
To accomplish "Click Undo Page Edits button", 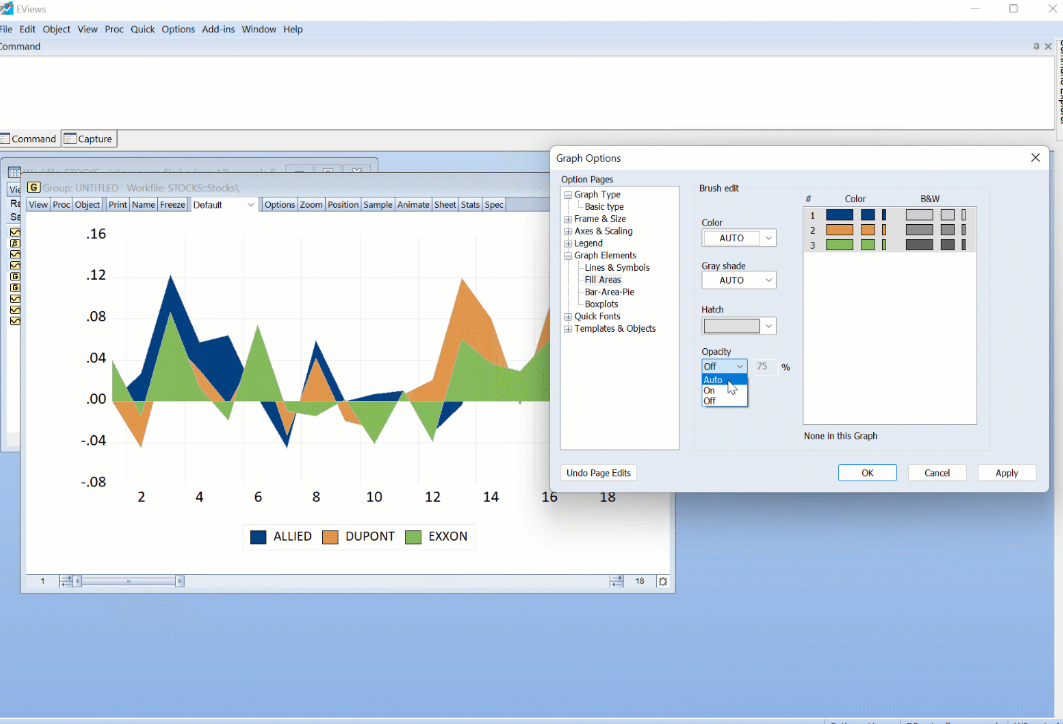I will 599,472.
